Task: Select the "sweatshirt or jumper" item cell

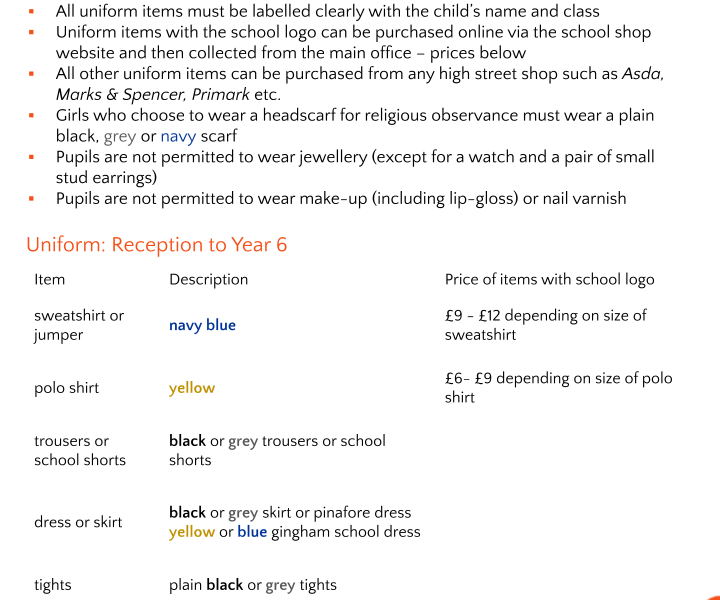Action: [x=79, y=325]
